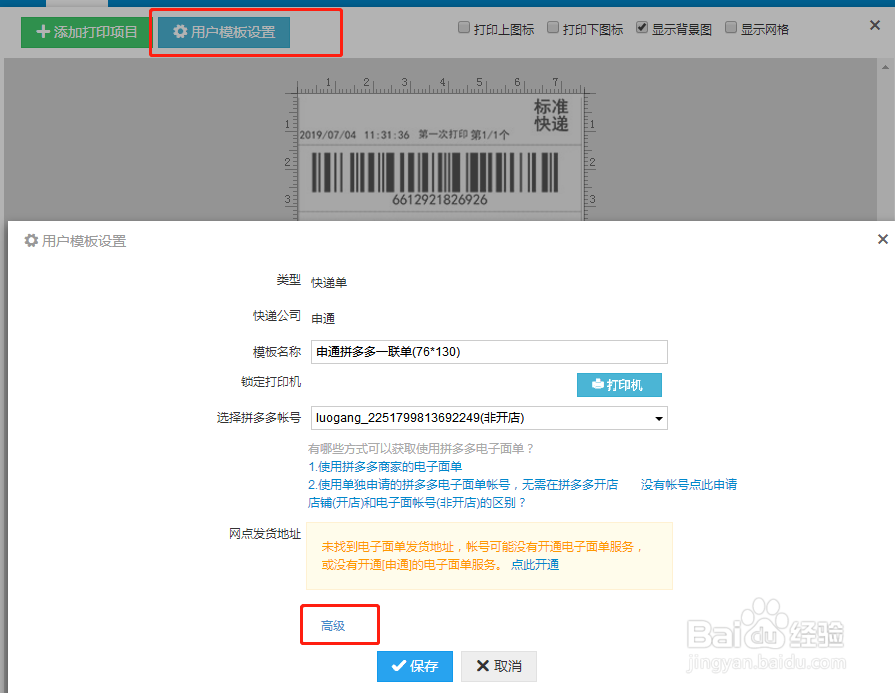This screenshot has height=693, width=895.
Task: Select the 标准快递 text on the label preview
Action: tap(551, 115)
